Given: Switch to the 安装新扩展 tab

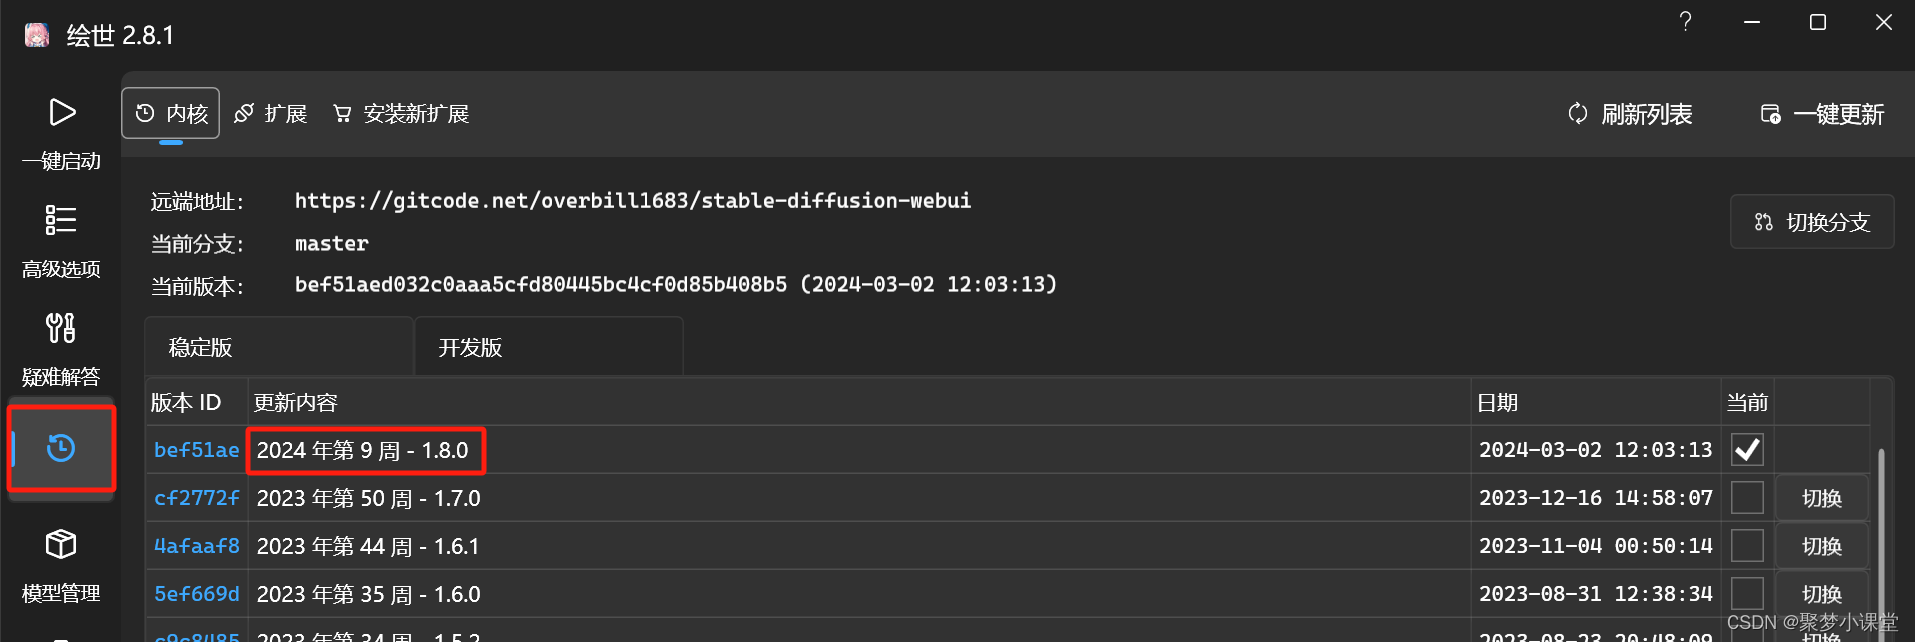Looking at the screenshot, I should click(401, 114).
